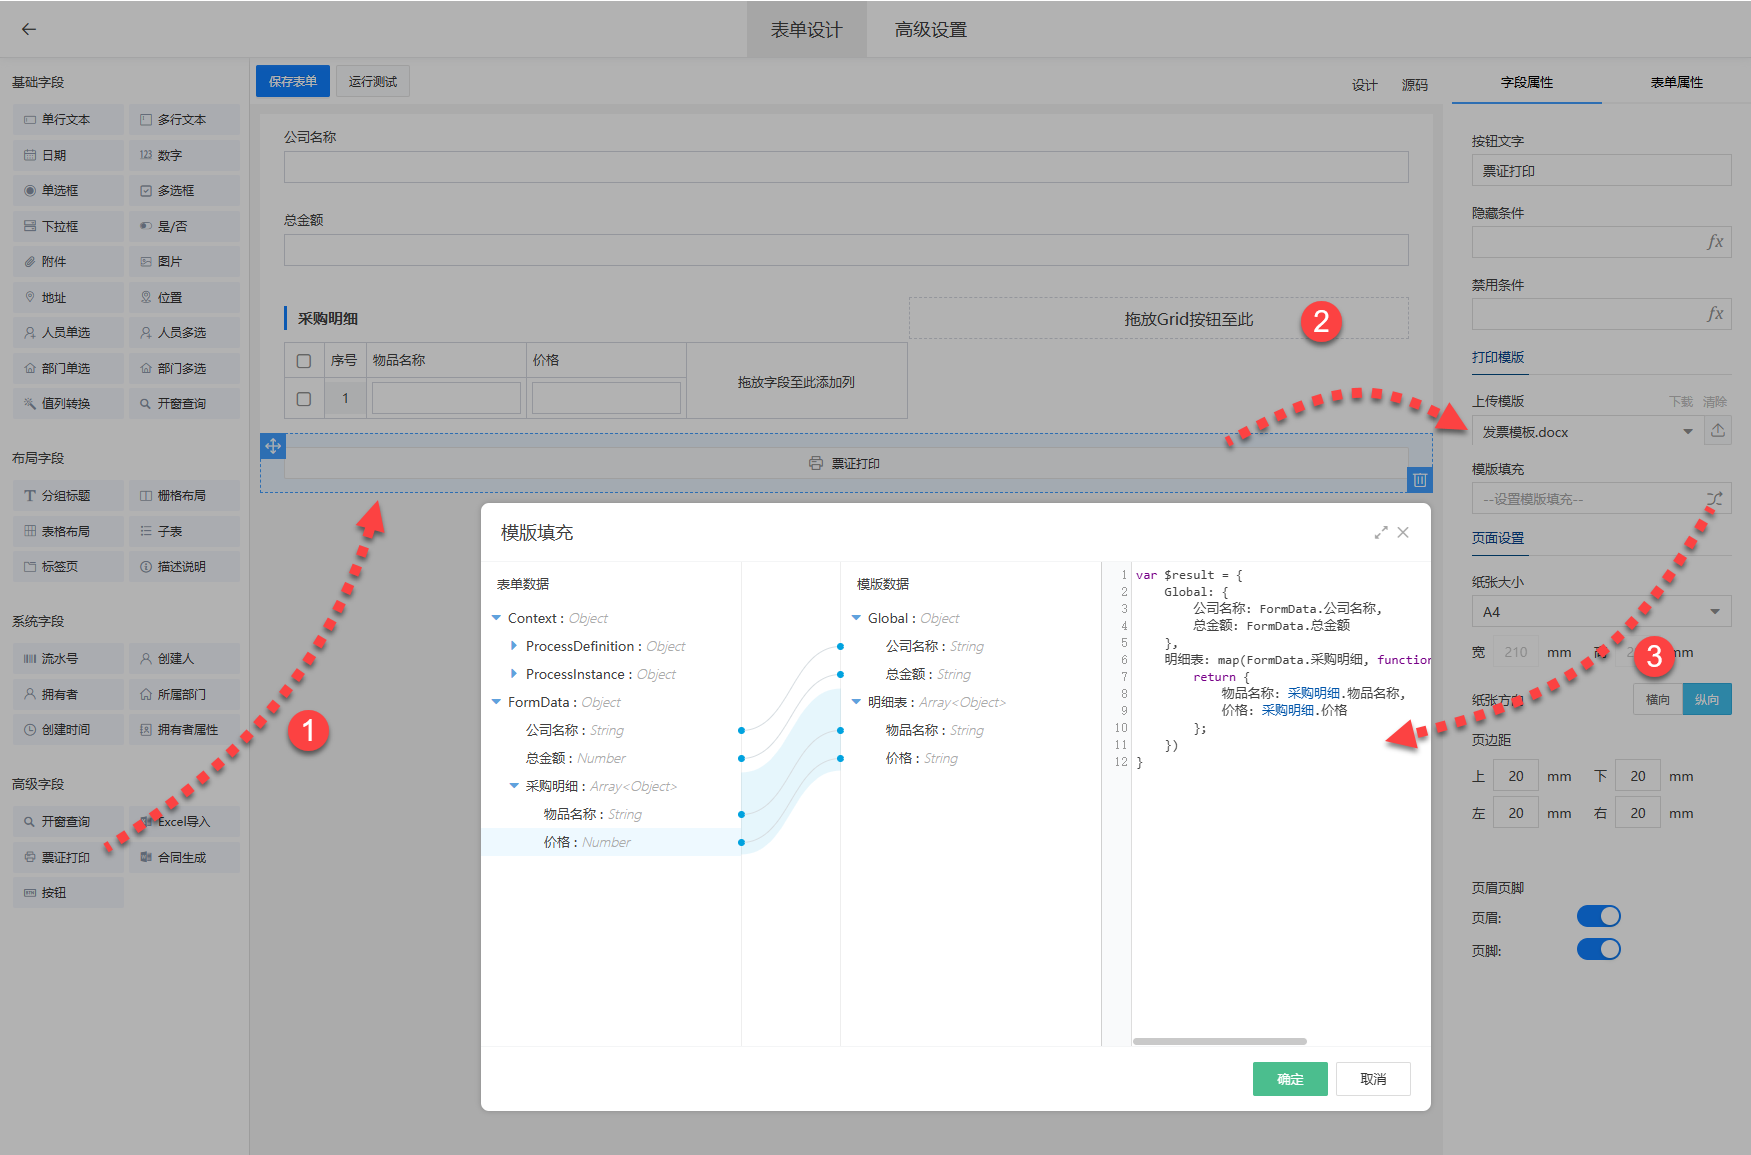1751x1155 pixels.
Task: Click the upload template icon
Action: pos(1717,431)
